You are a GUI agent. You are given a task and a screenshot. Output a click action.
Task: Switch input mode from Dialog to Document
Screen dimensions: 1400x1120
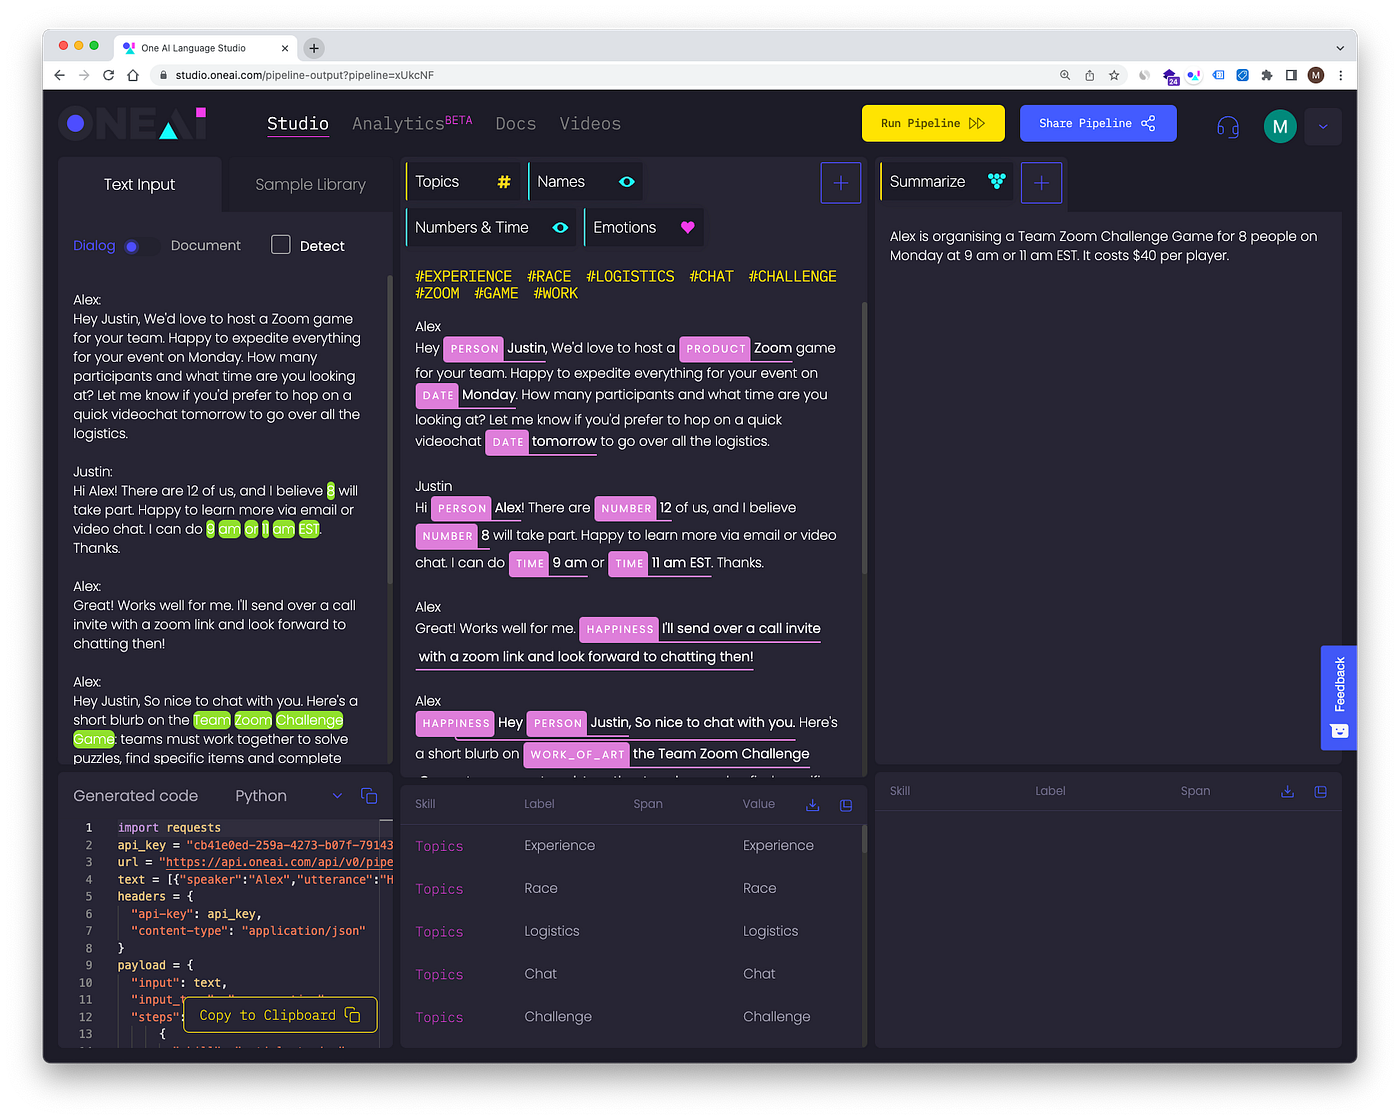(x=205, y=244)
